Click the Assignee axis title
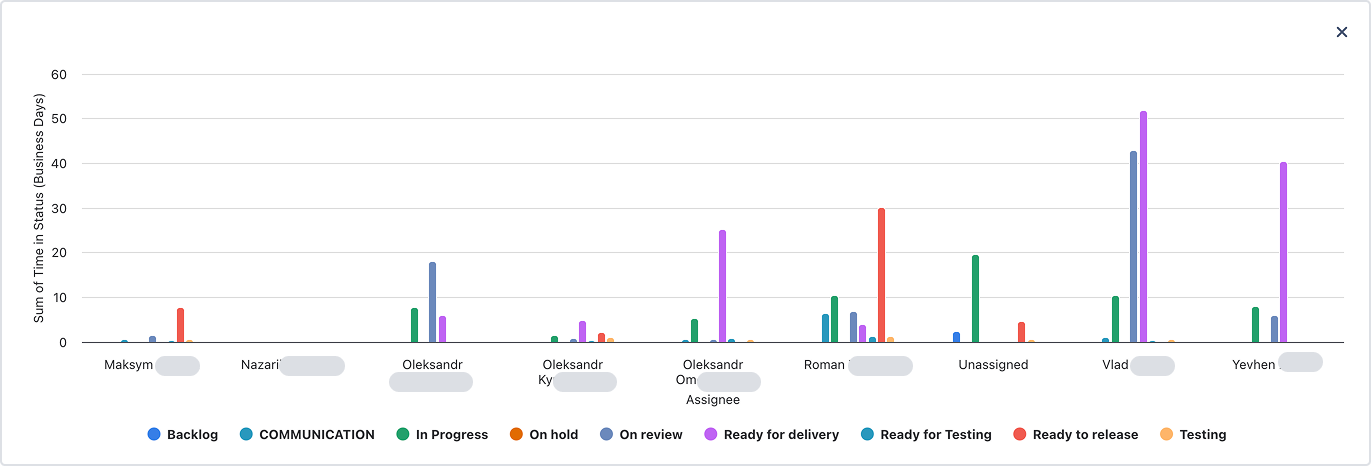This screenshot has width=1371, height=466. (x=713, y=400)
